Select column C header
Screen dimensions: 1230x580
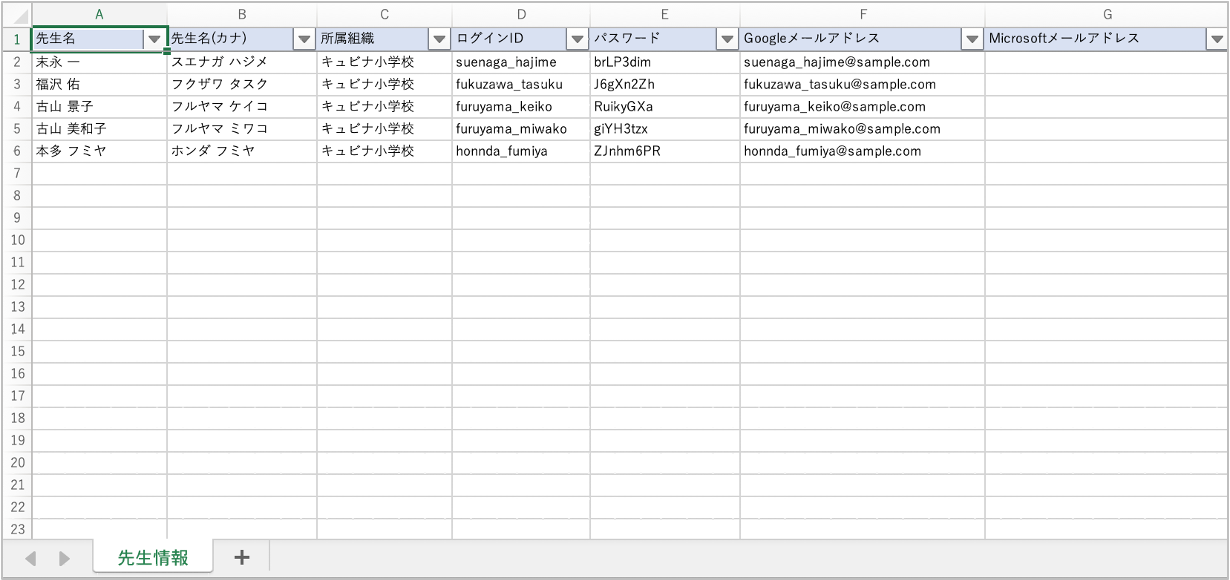[x=384, y=14]
